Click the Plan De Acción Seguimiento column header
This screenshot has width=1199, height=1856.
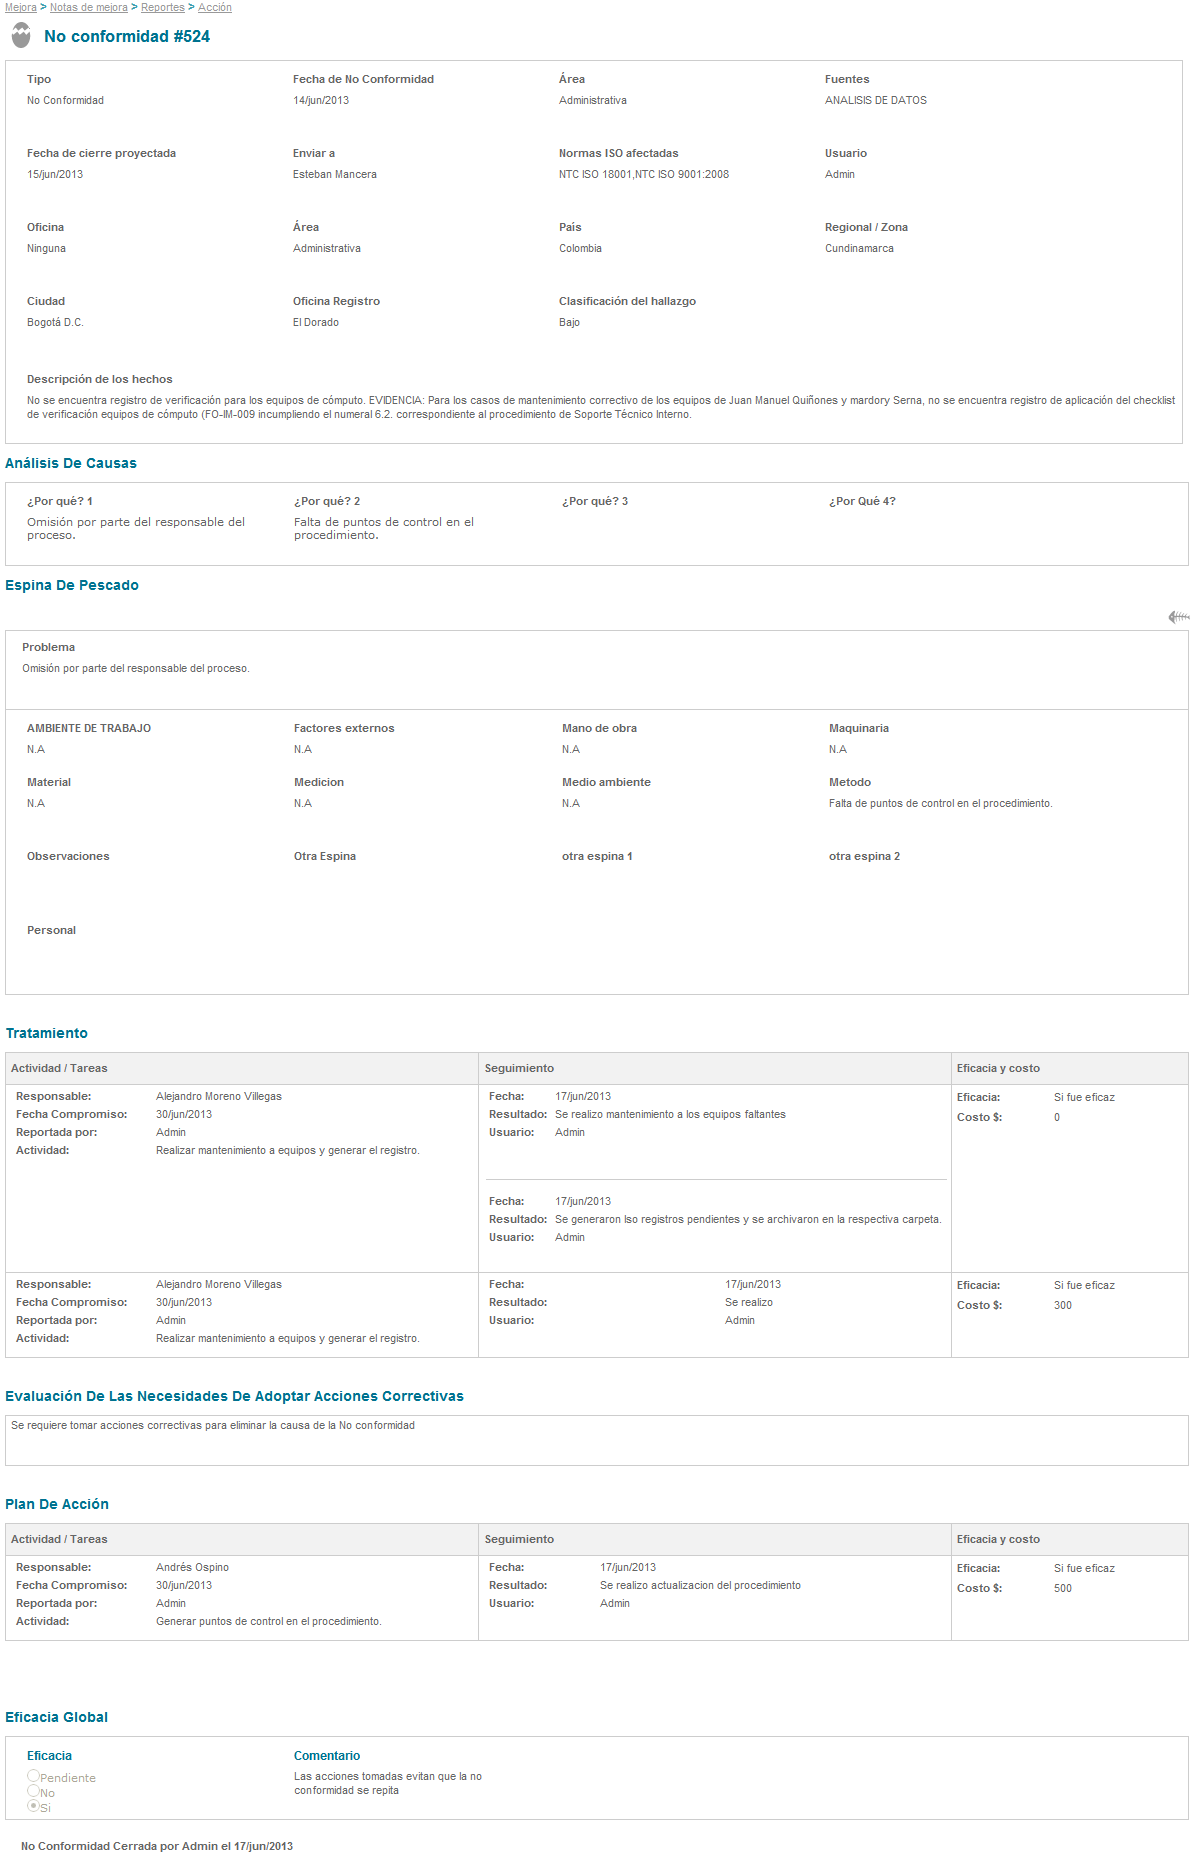pos(519,1539)
